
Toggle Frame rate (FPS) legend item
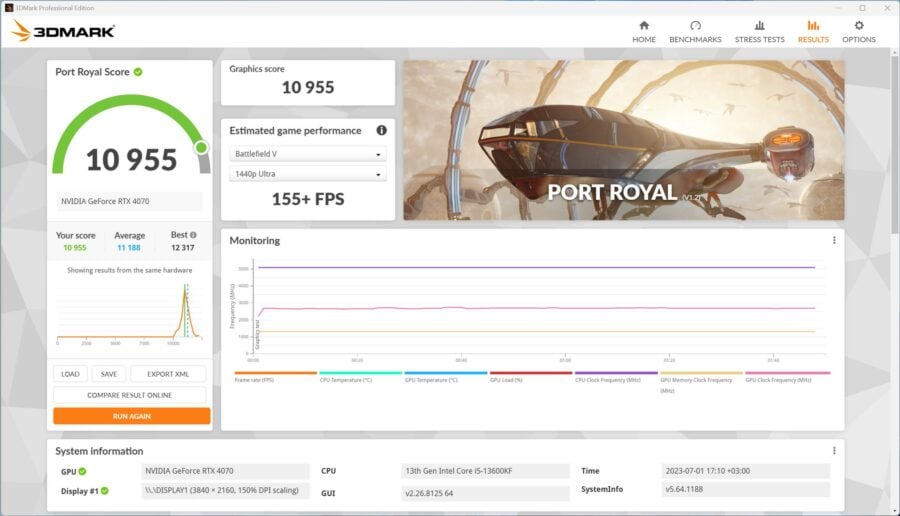[x=275, y=377]
